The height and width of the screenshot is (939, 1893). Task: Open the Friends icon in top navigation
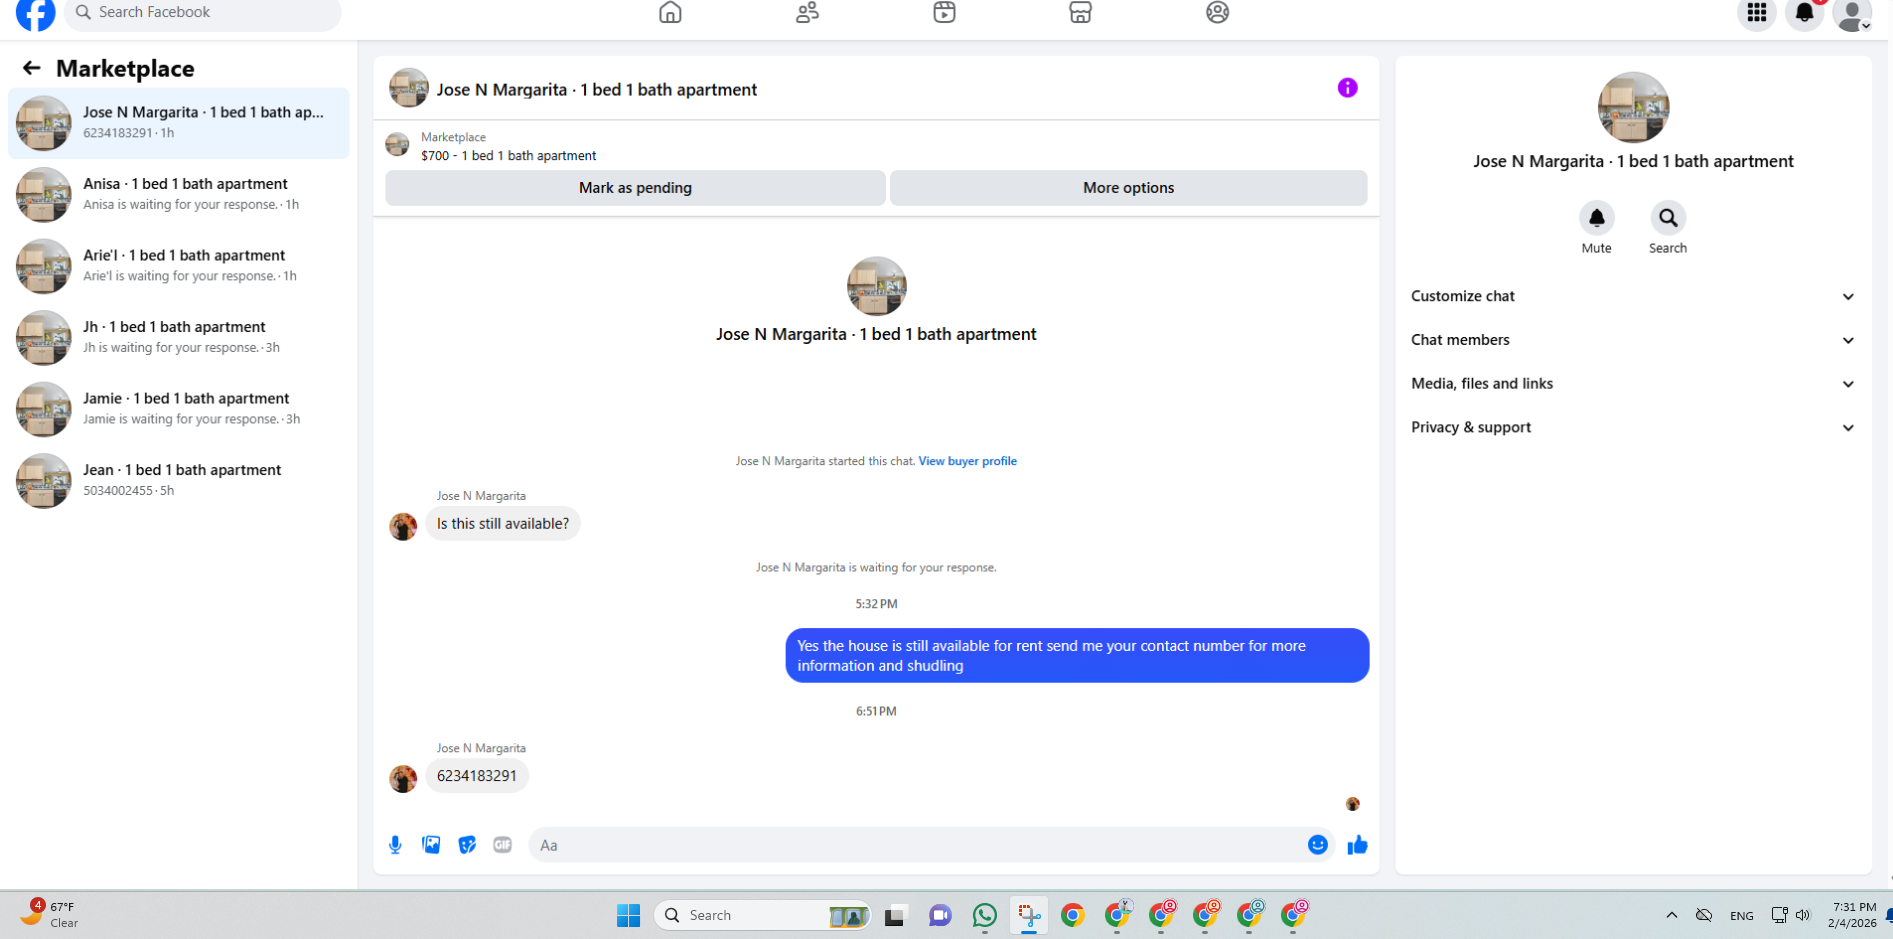coord(807,12)
